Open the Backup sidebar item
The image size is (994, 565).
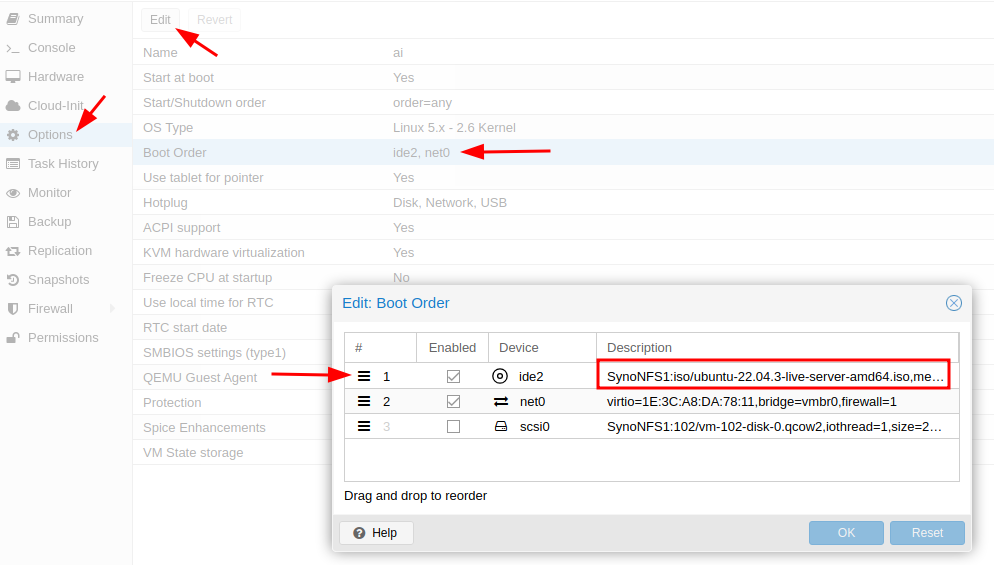coord(49,222)
